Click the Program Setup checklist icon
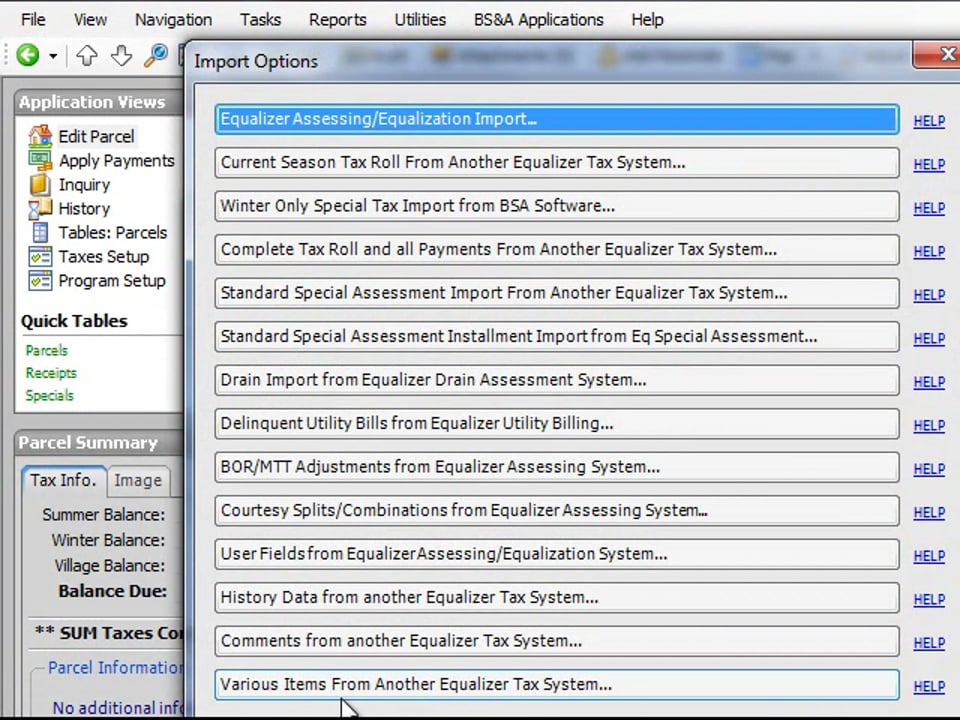 [x=40, y=280]
